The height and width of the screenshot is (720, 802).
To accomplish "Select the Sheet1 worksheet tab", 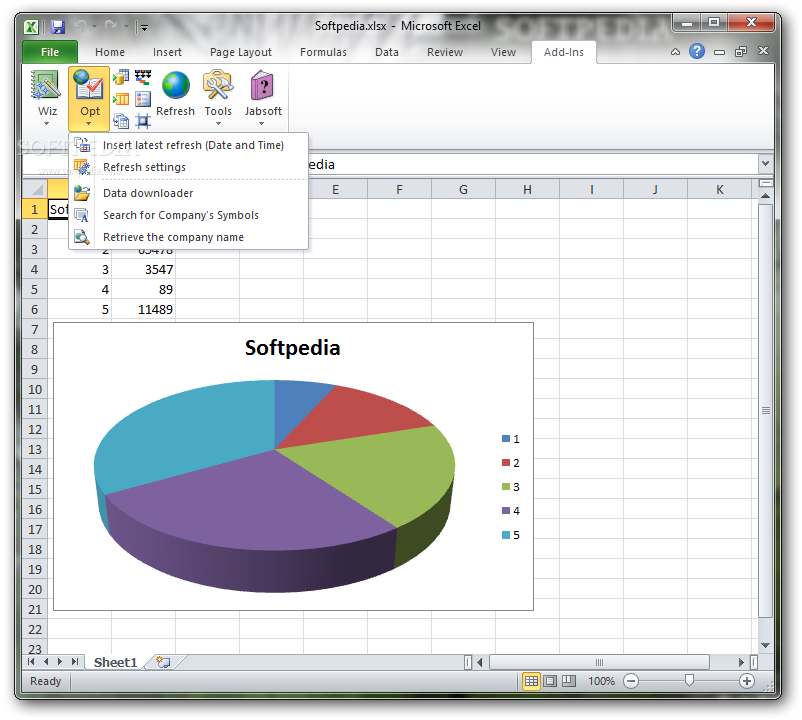I will [115, 662].
